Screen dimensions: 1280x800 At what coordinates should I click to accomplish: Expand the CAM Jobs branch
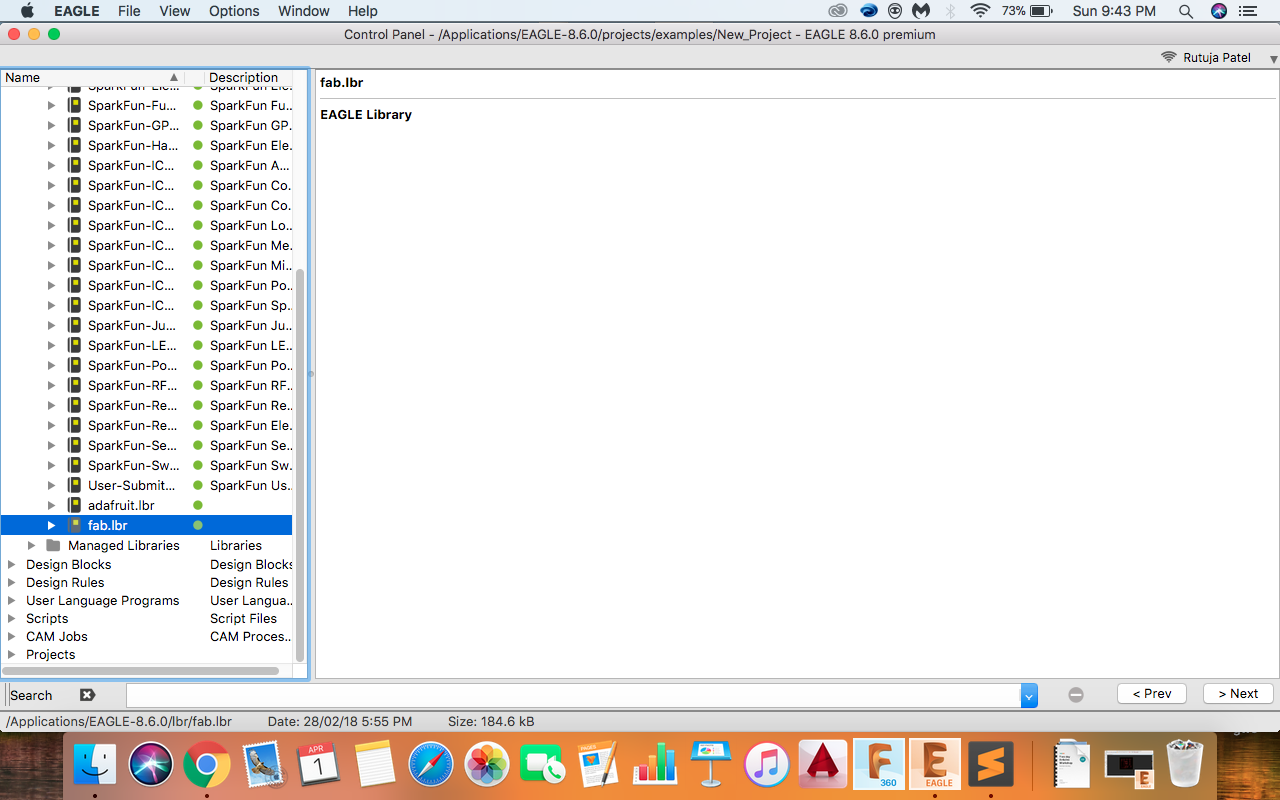(12, 636)
